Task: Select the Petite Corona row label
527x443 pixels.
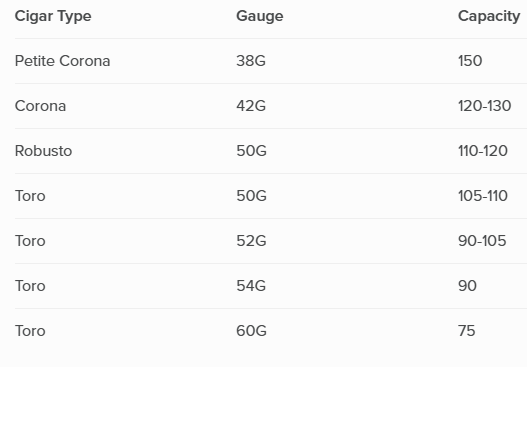Action: pos(63,61)
